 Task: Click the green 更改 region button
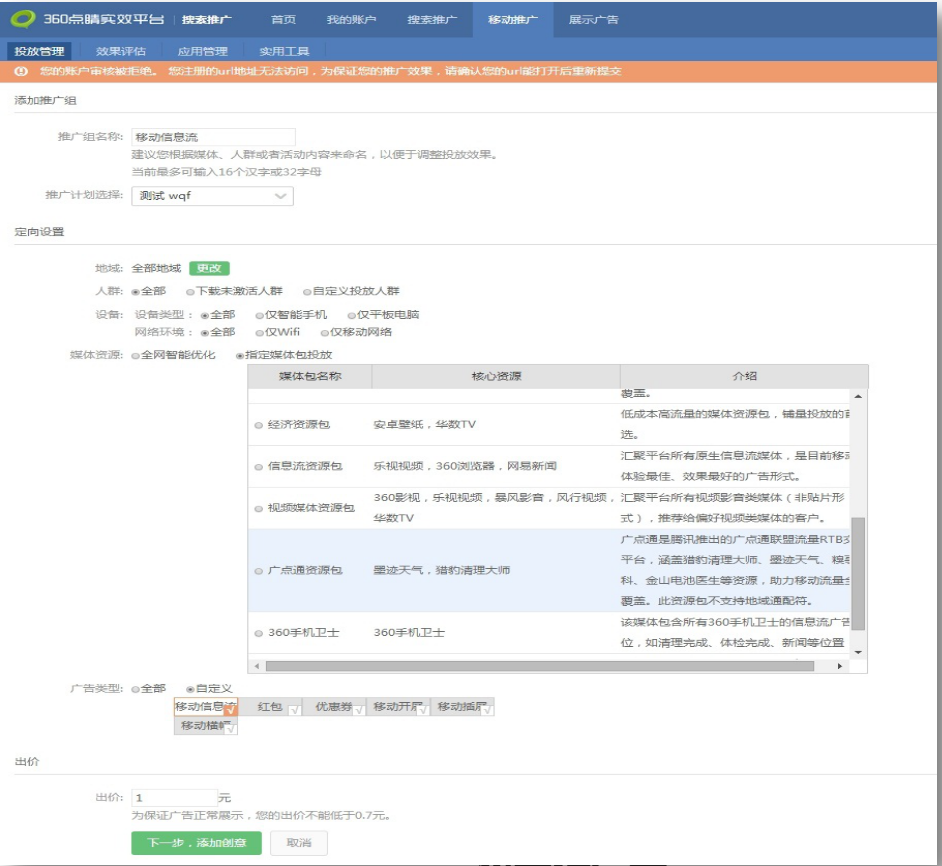[209, 268]
